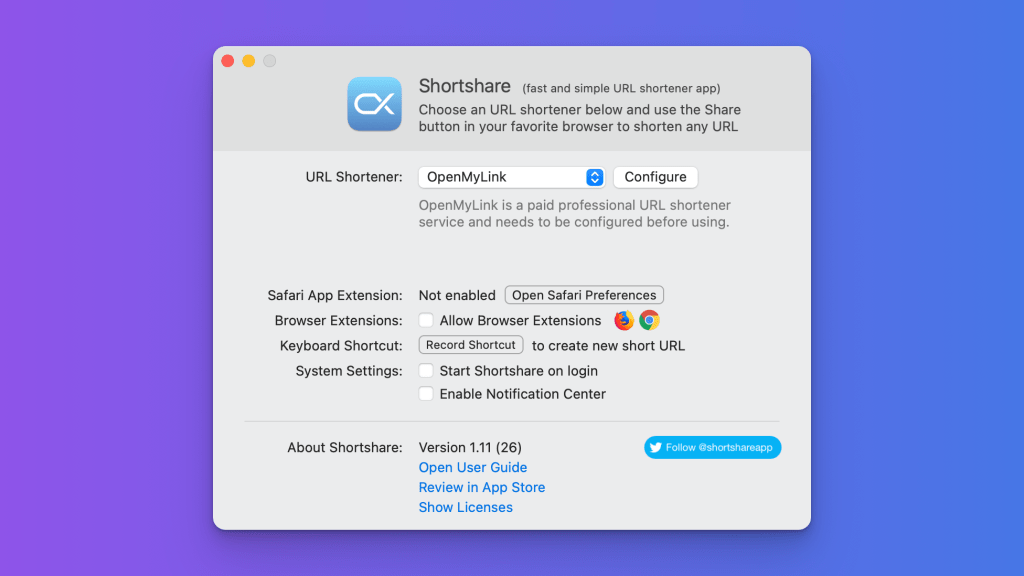This screenshot has height=576, width=1024.
Task: Open the User Guide link
Action: [x=473, y=468]
